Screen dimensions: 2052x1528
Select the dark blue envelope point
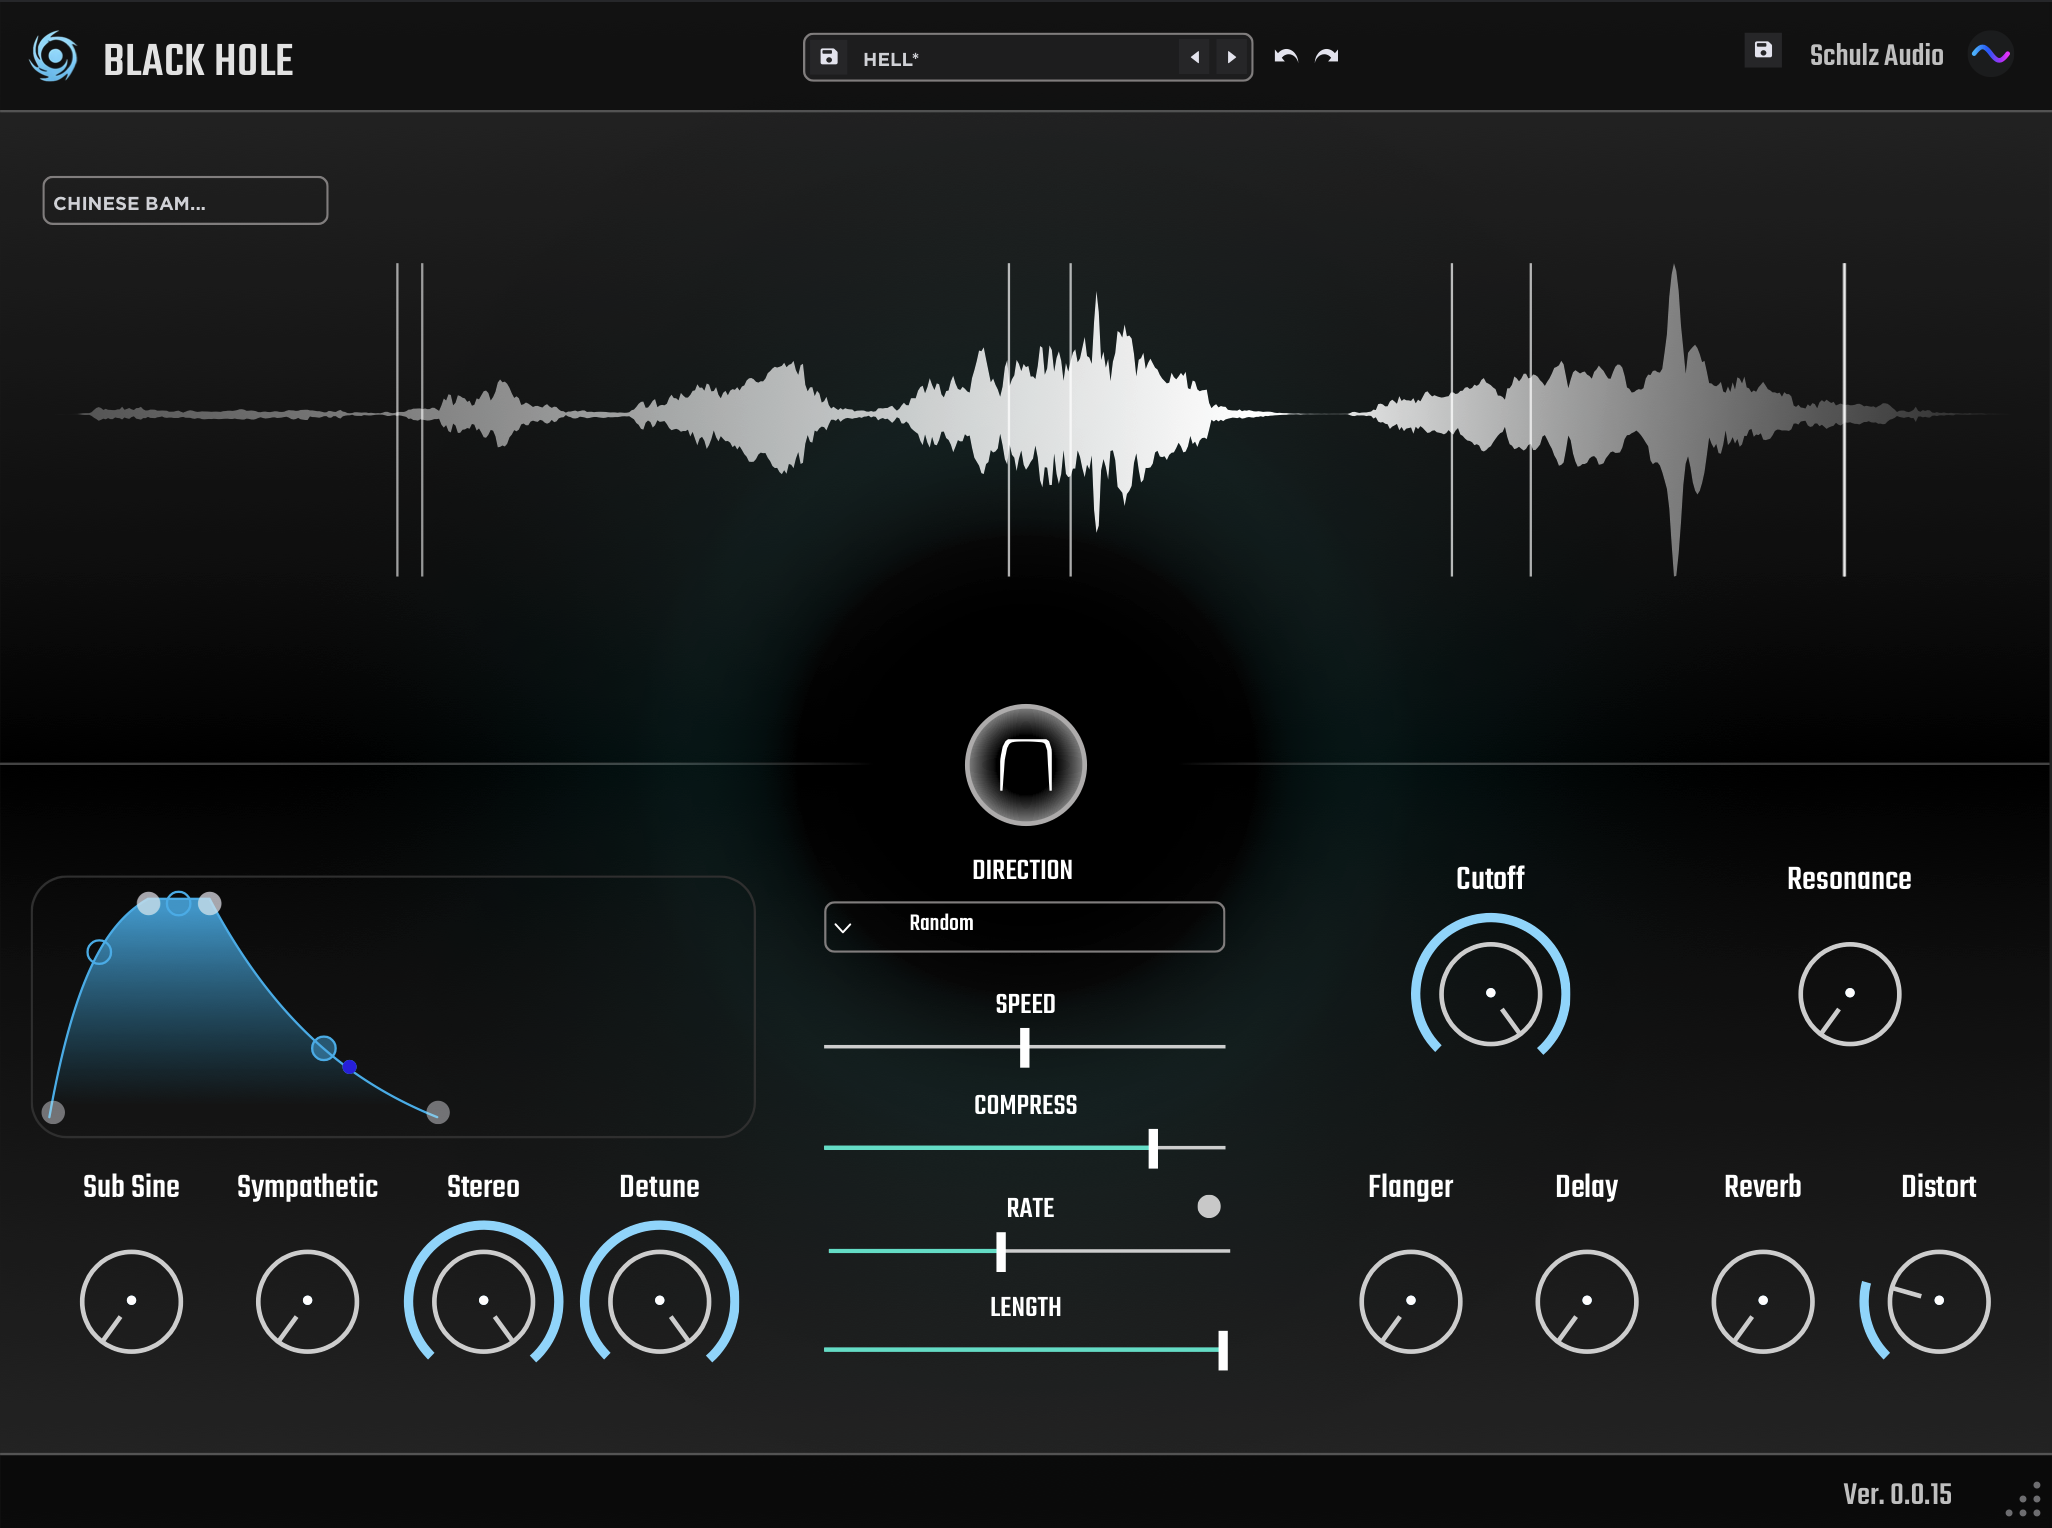(x=349, y=1067)
